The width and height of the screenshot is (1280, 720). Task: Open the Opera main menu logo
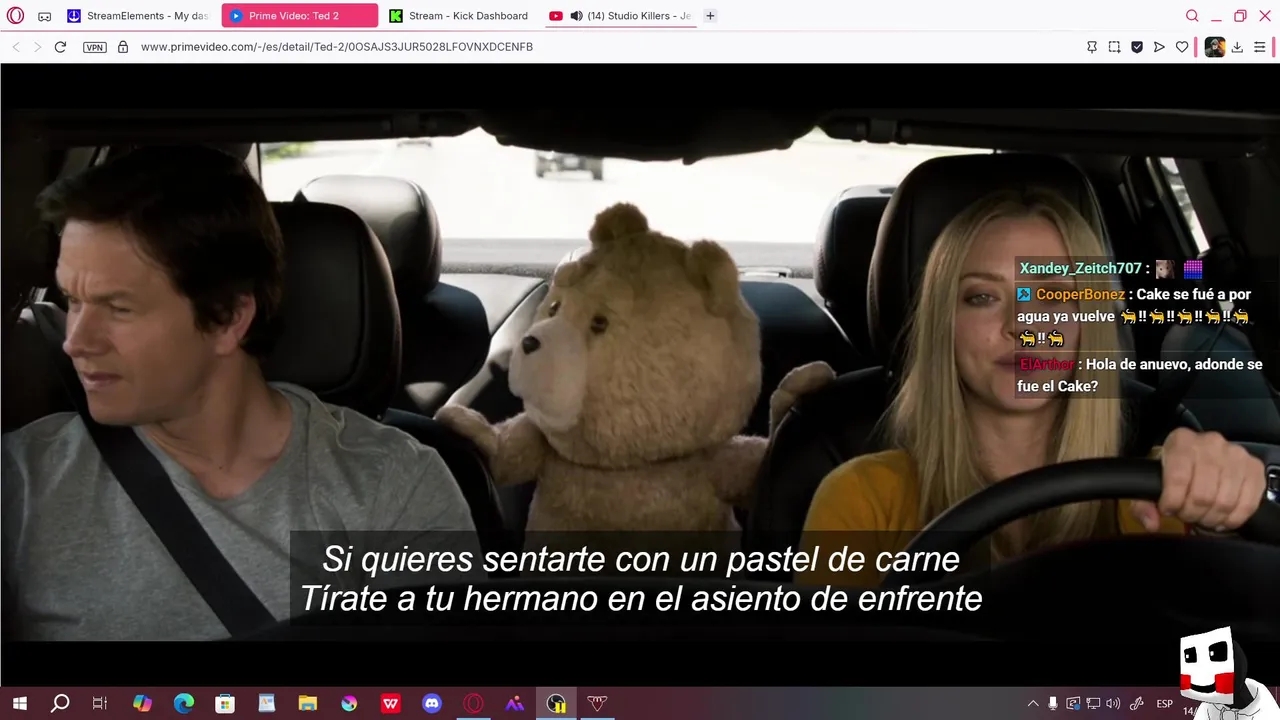coord(15,16)
